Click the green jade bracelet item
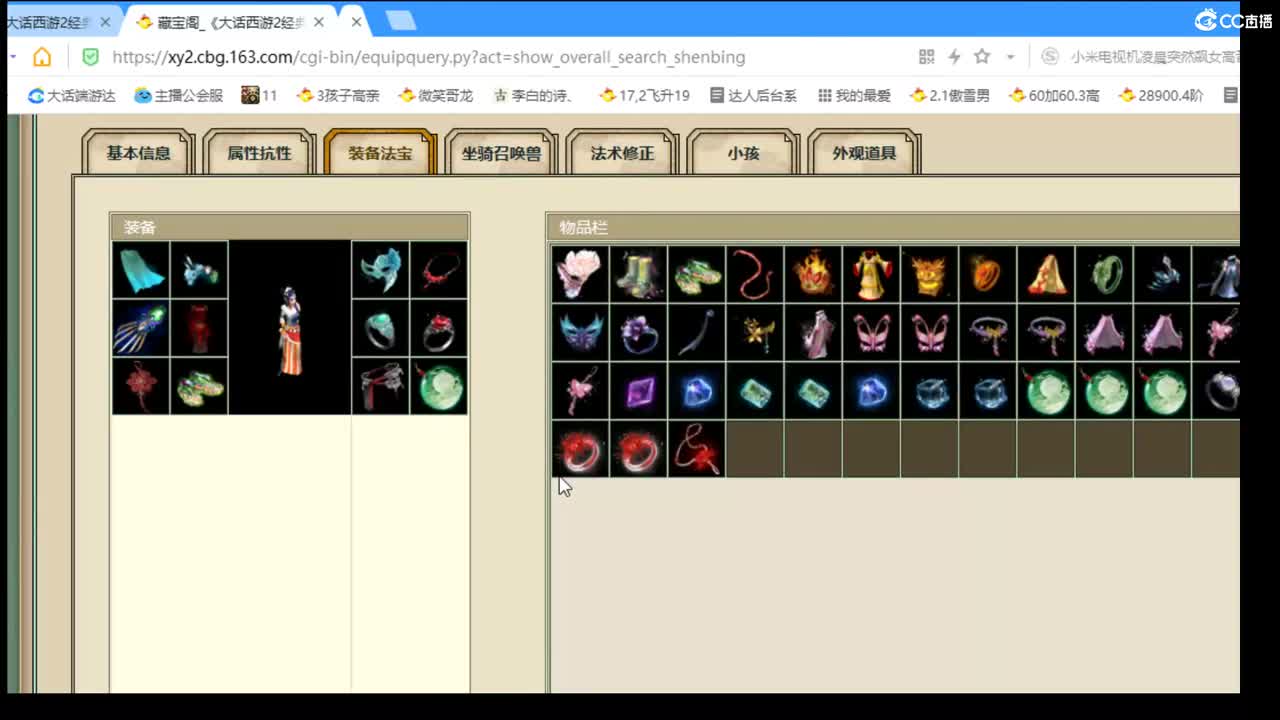Image resolution: width=1280 pixels, height=720 pixels. 1103,273
